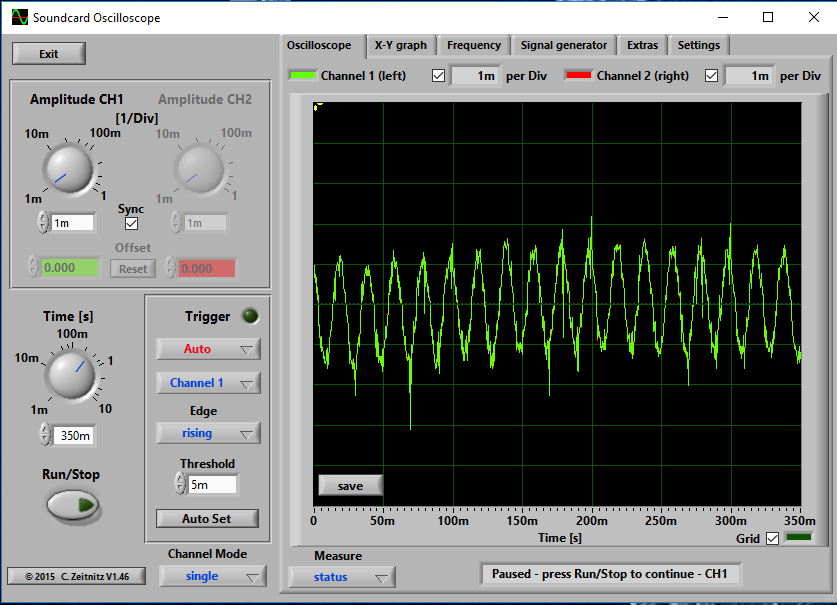837x605 pixels.
Task: Click the green Channel 1 color swatch
Action: click(x=302, y=76)
